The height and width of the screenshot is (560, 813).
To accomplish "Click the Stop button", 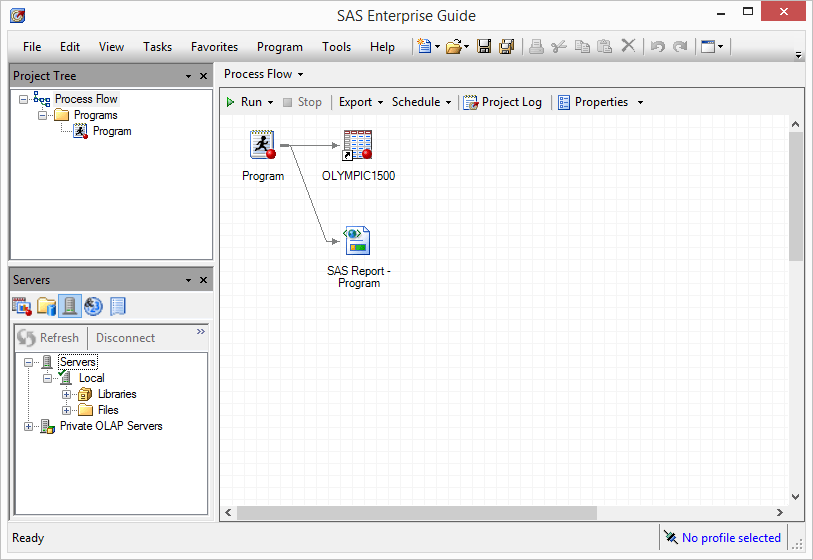I will coord(303,102).
